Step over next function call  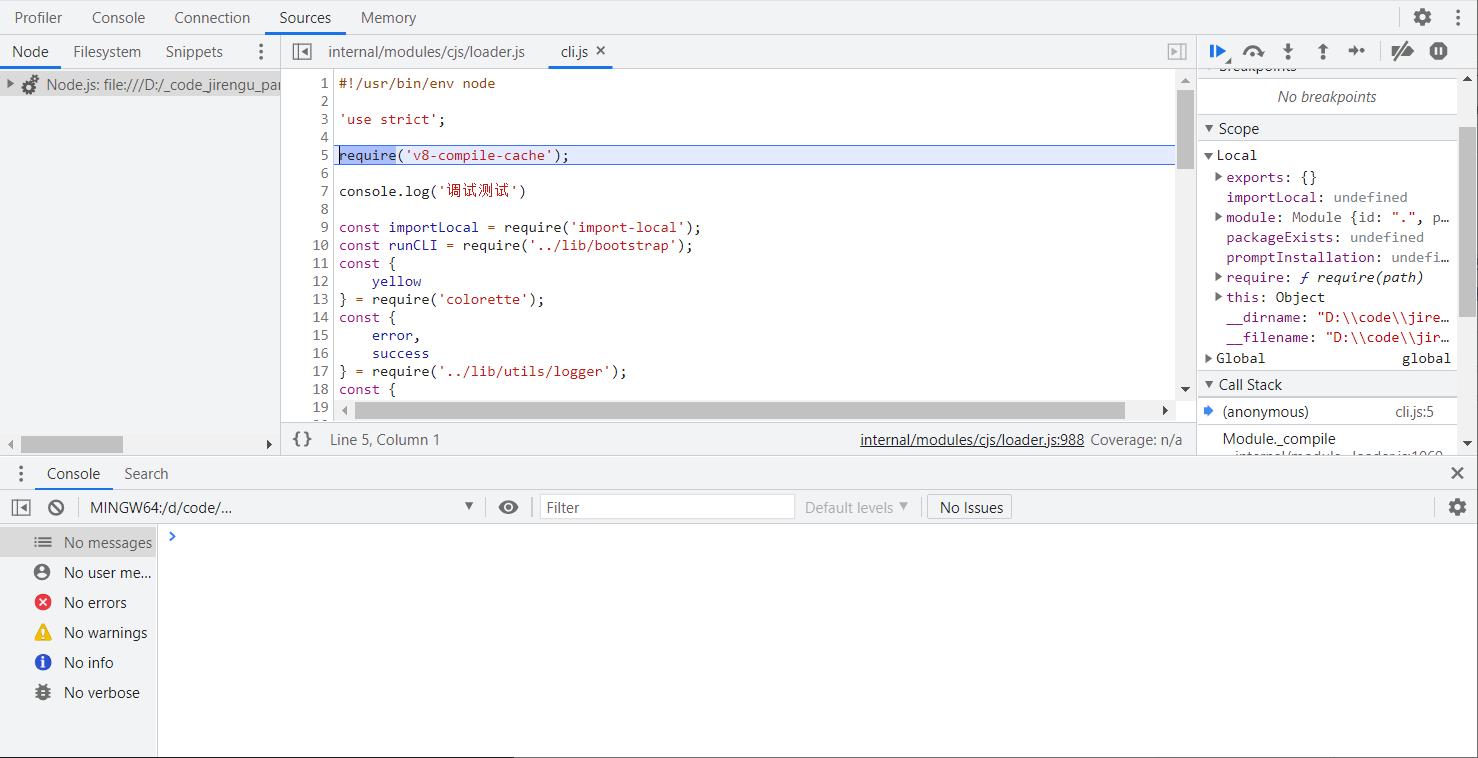click(x=1253, y=51)
